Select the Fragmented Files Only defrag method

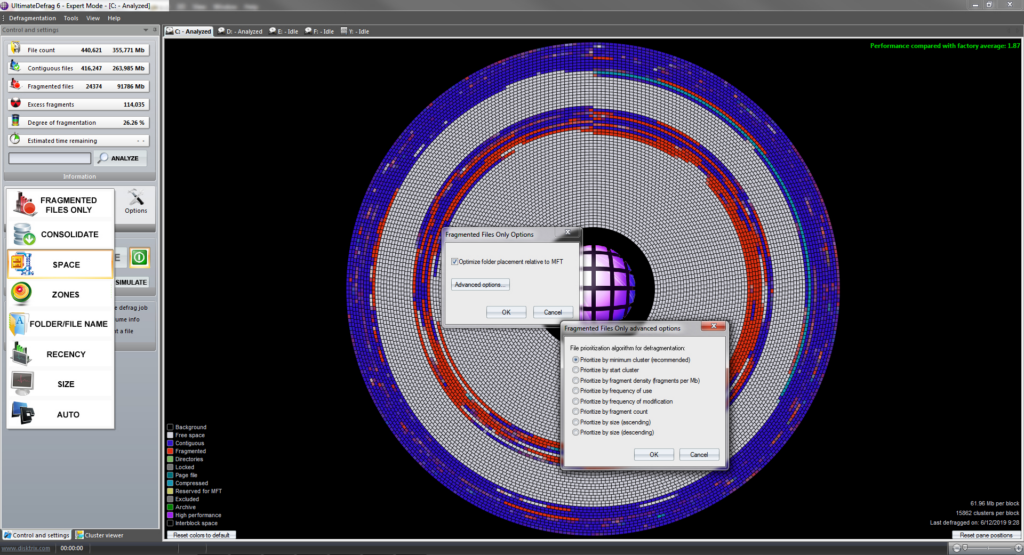[60, 204]
